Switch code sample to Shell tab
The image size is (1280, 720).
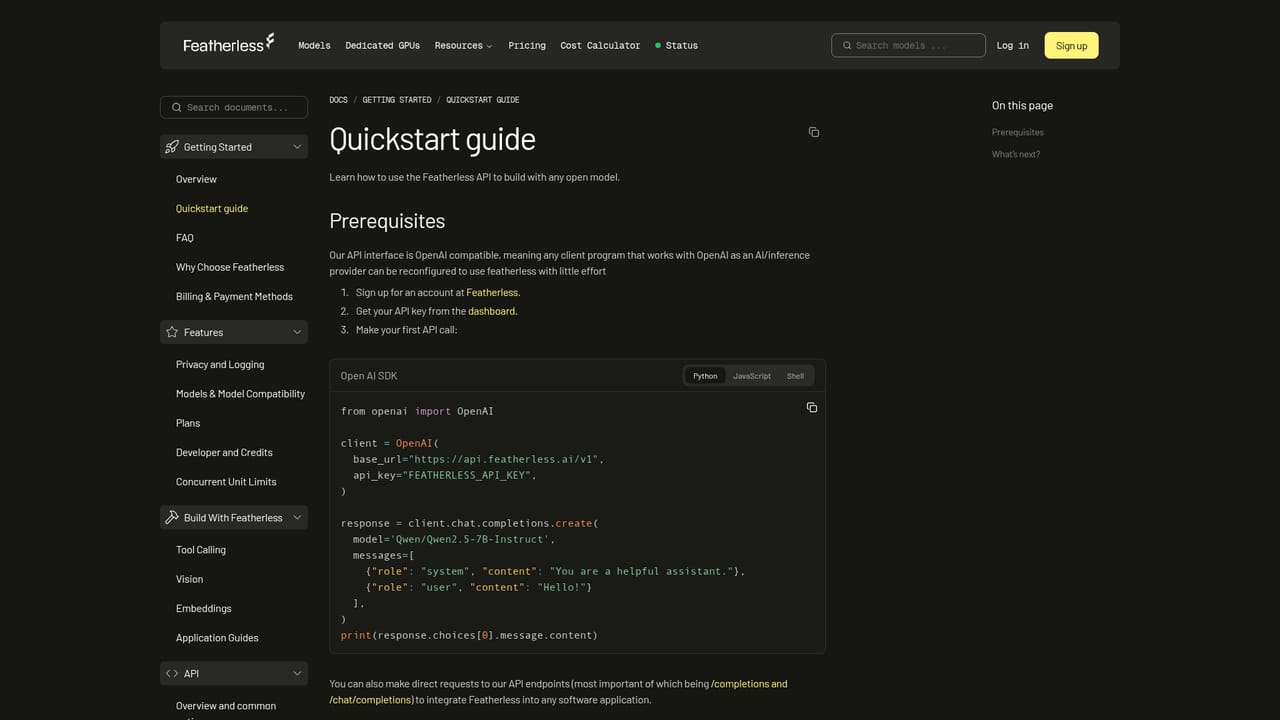coord(795,376)
